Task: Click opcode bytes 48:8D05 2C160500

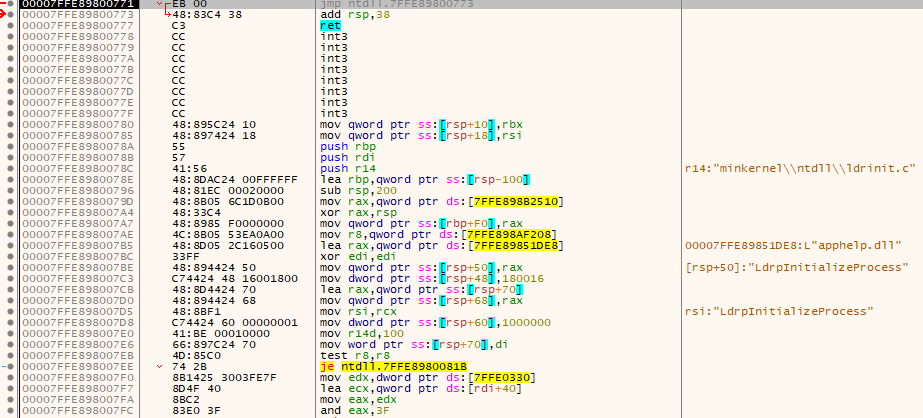Action: pos(228,246)
